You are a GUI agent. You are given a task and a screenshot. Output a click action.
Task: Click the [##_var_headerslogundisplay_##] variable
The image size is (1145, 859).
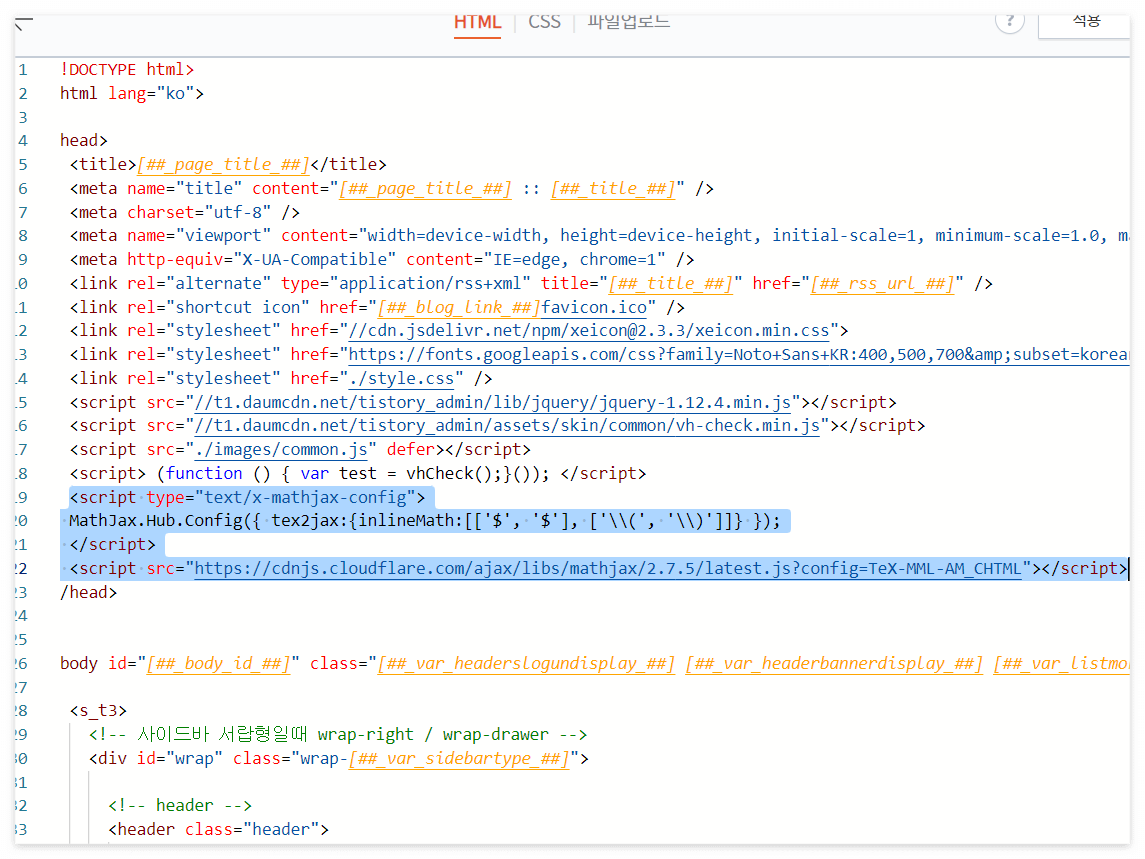pos(526,664)
